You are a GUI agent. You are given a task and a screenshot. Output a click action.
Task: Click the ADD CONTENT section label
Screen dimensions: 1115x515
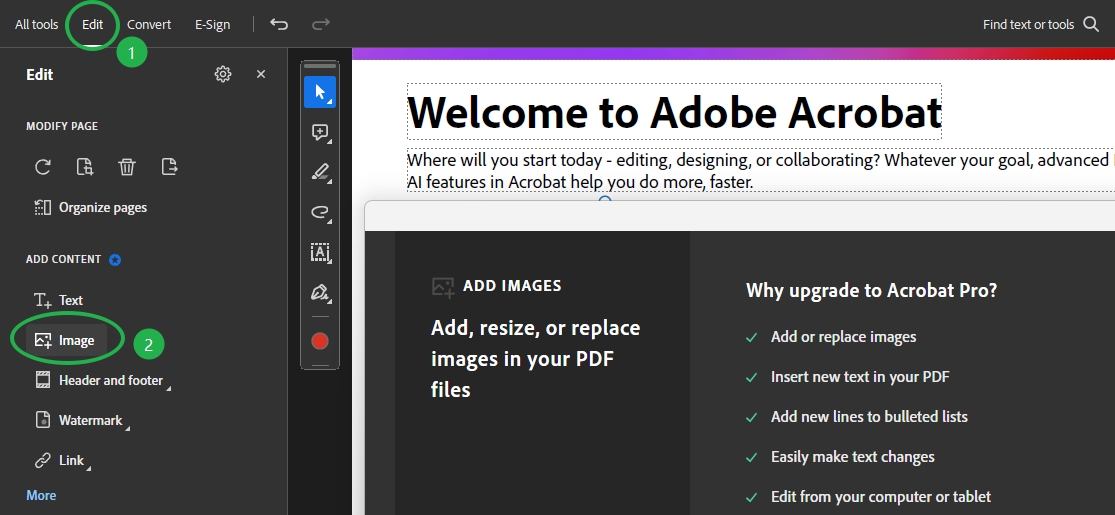click(x=63, y=260)
